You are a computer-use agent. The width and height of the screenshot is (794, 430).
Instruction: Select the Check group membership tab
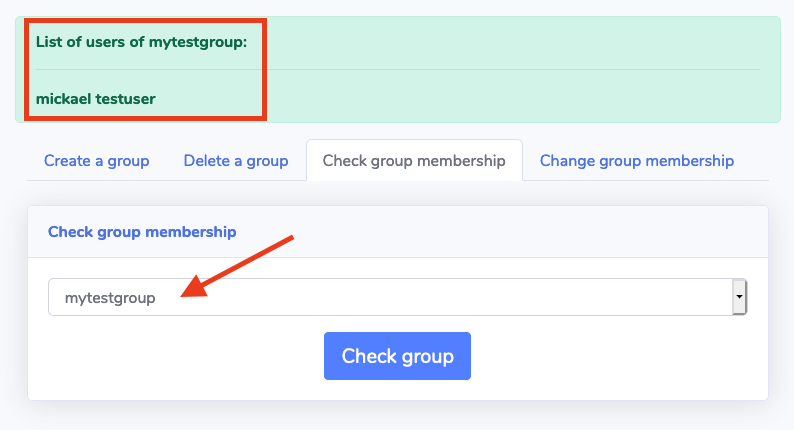414,160
